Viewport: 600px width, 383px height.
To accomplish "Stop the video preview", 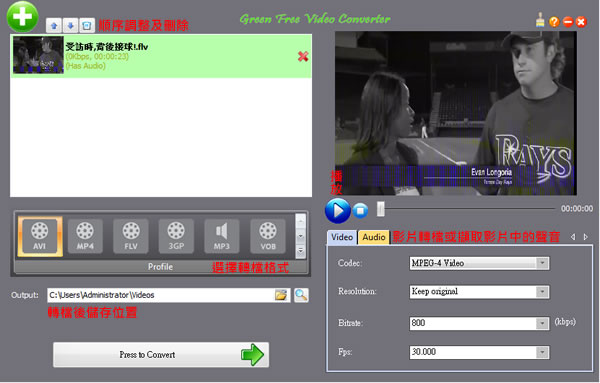I will point(360,210).
